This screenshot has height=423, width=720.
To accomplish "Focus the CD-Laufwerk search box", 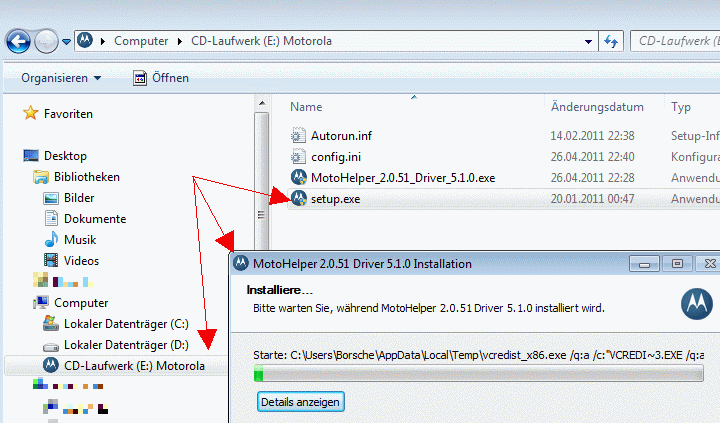I will (675, 41).
